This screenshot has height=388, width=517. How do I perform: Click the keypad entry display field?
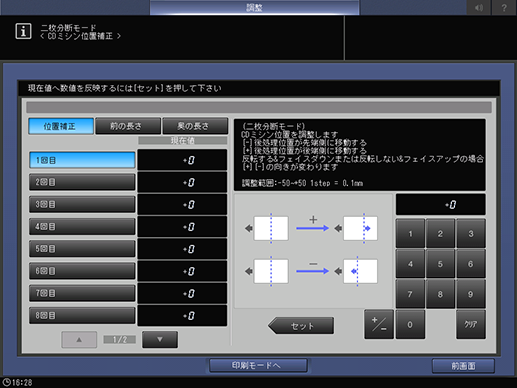440,205
